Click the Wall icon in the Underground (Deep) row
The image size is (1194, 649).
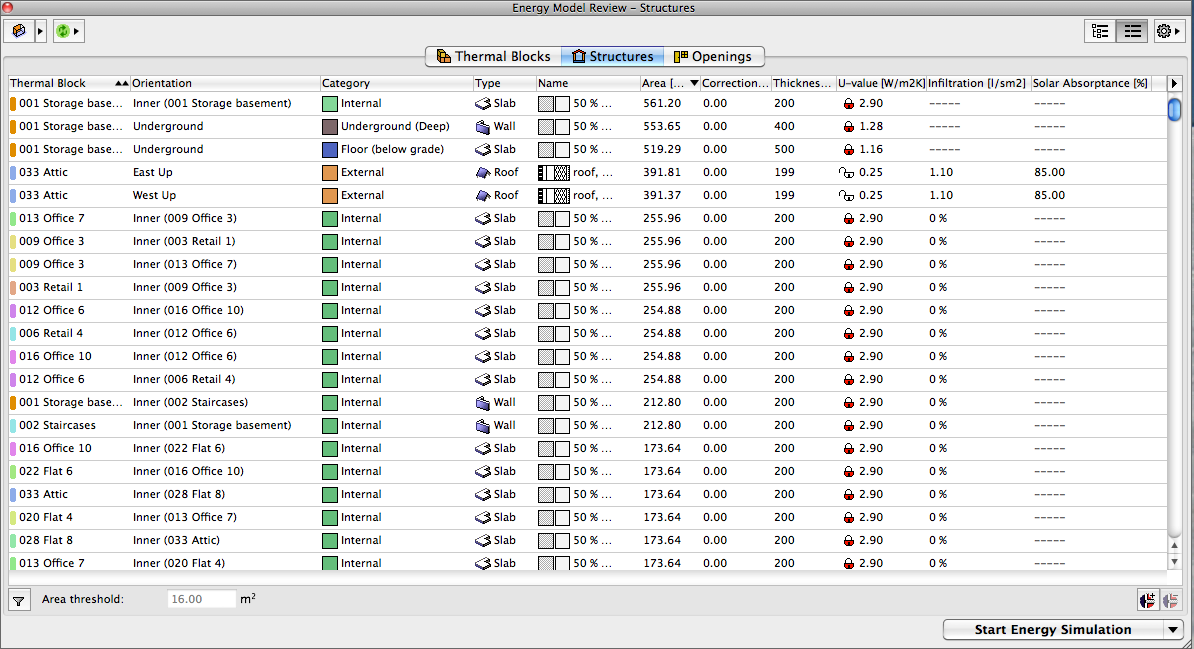point(483,126)
